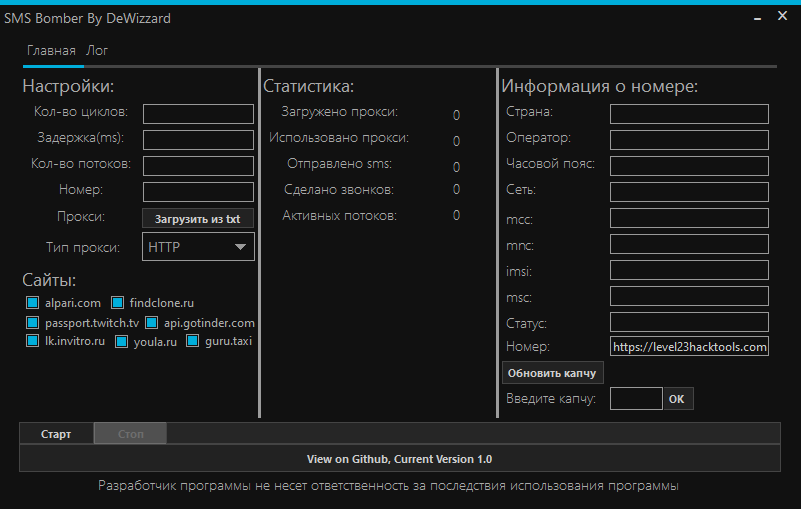This screenshot has width=801, height=509.
Task: Toggle the lk.invitro.ru checkbox
Action: point(32,340)
